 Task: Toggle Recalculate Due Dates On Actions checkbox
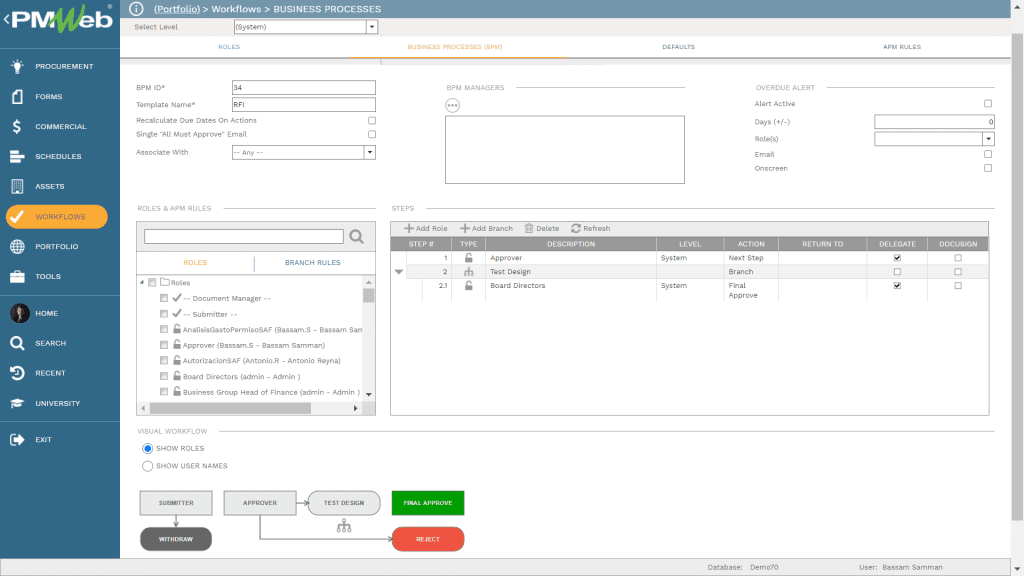point(372,120)
